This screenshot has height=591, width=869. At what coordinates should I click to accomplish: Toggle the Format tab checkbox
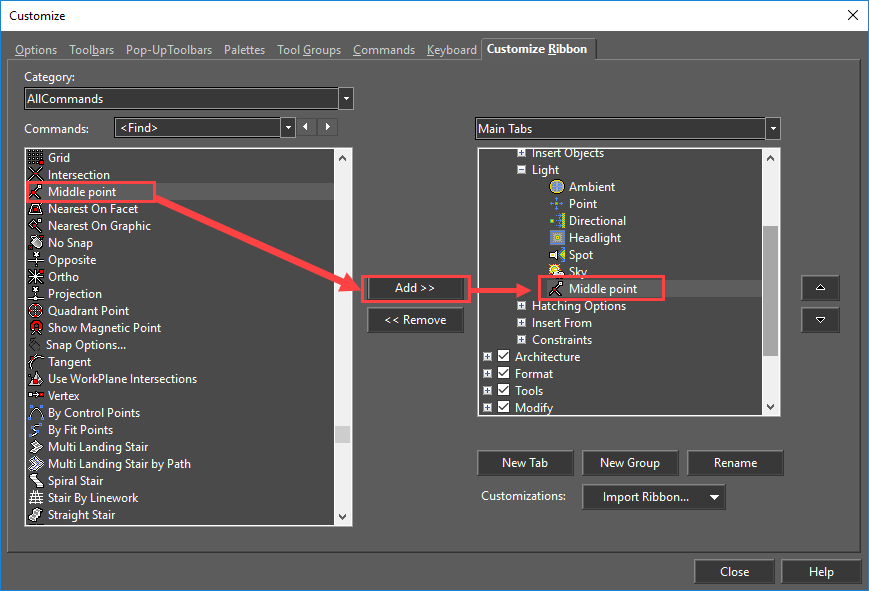coord(504,374)
